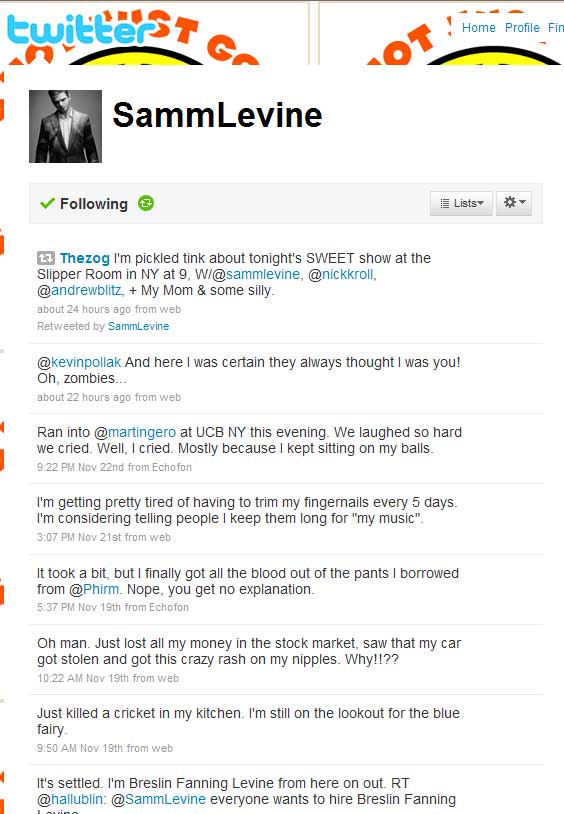Go to the Home navigation item

(478, 28)
